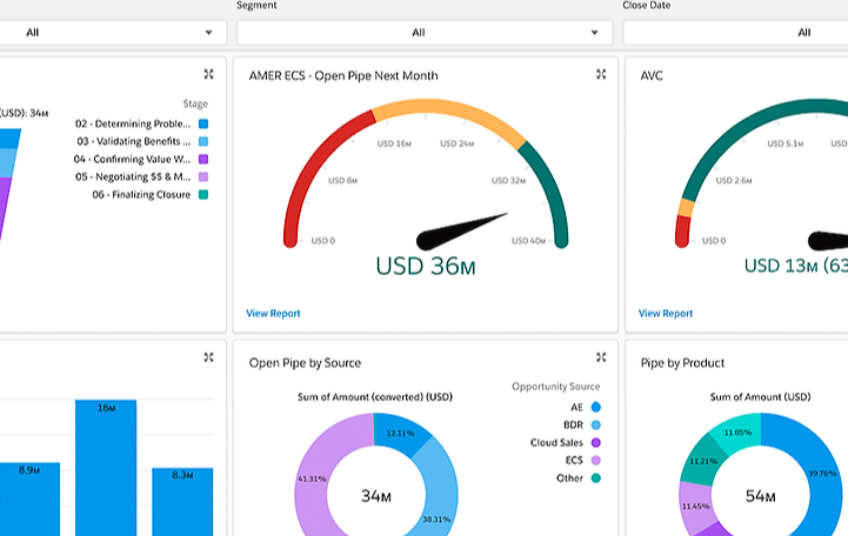
Task: Click the 54M total in donut center
Action: click(760, 496)
